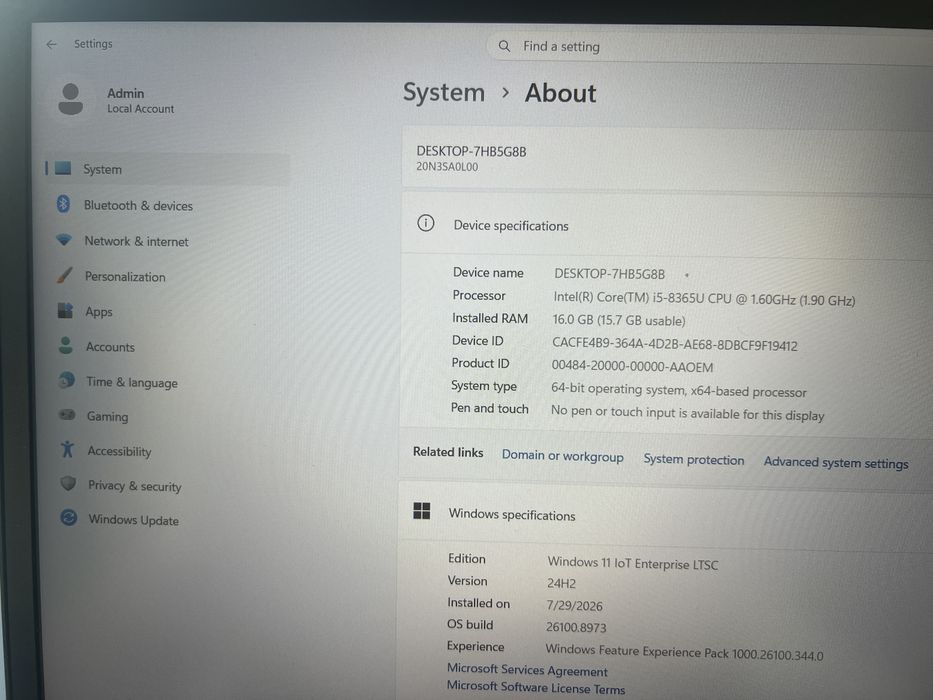The width and height of the screenshot is (933, 700).
Task: Click System in the breadcrumb header
Action: [444, 92]
